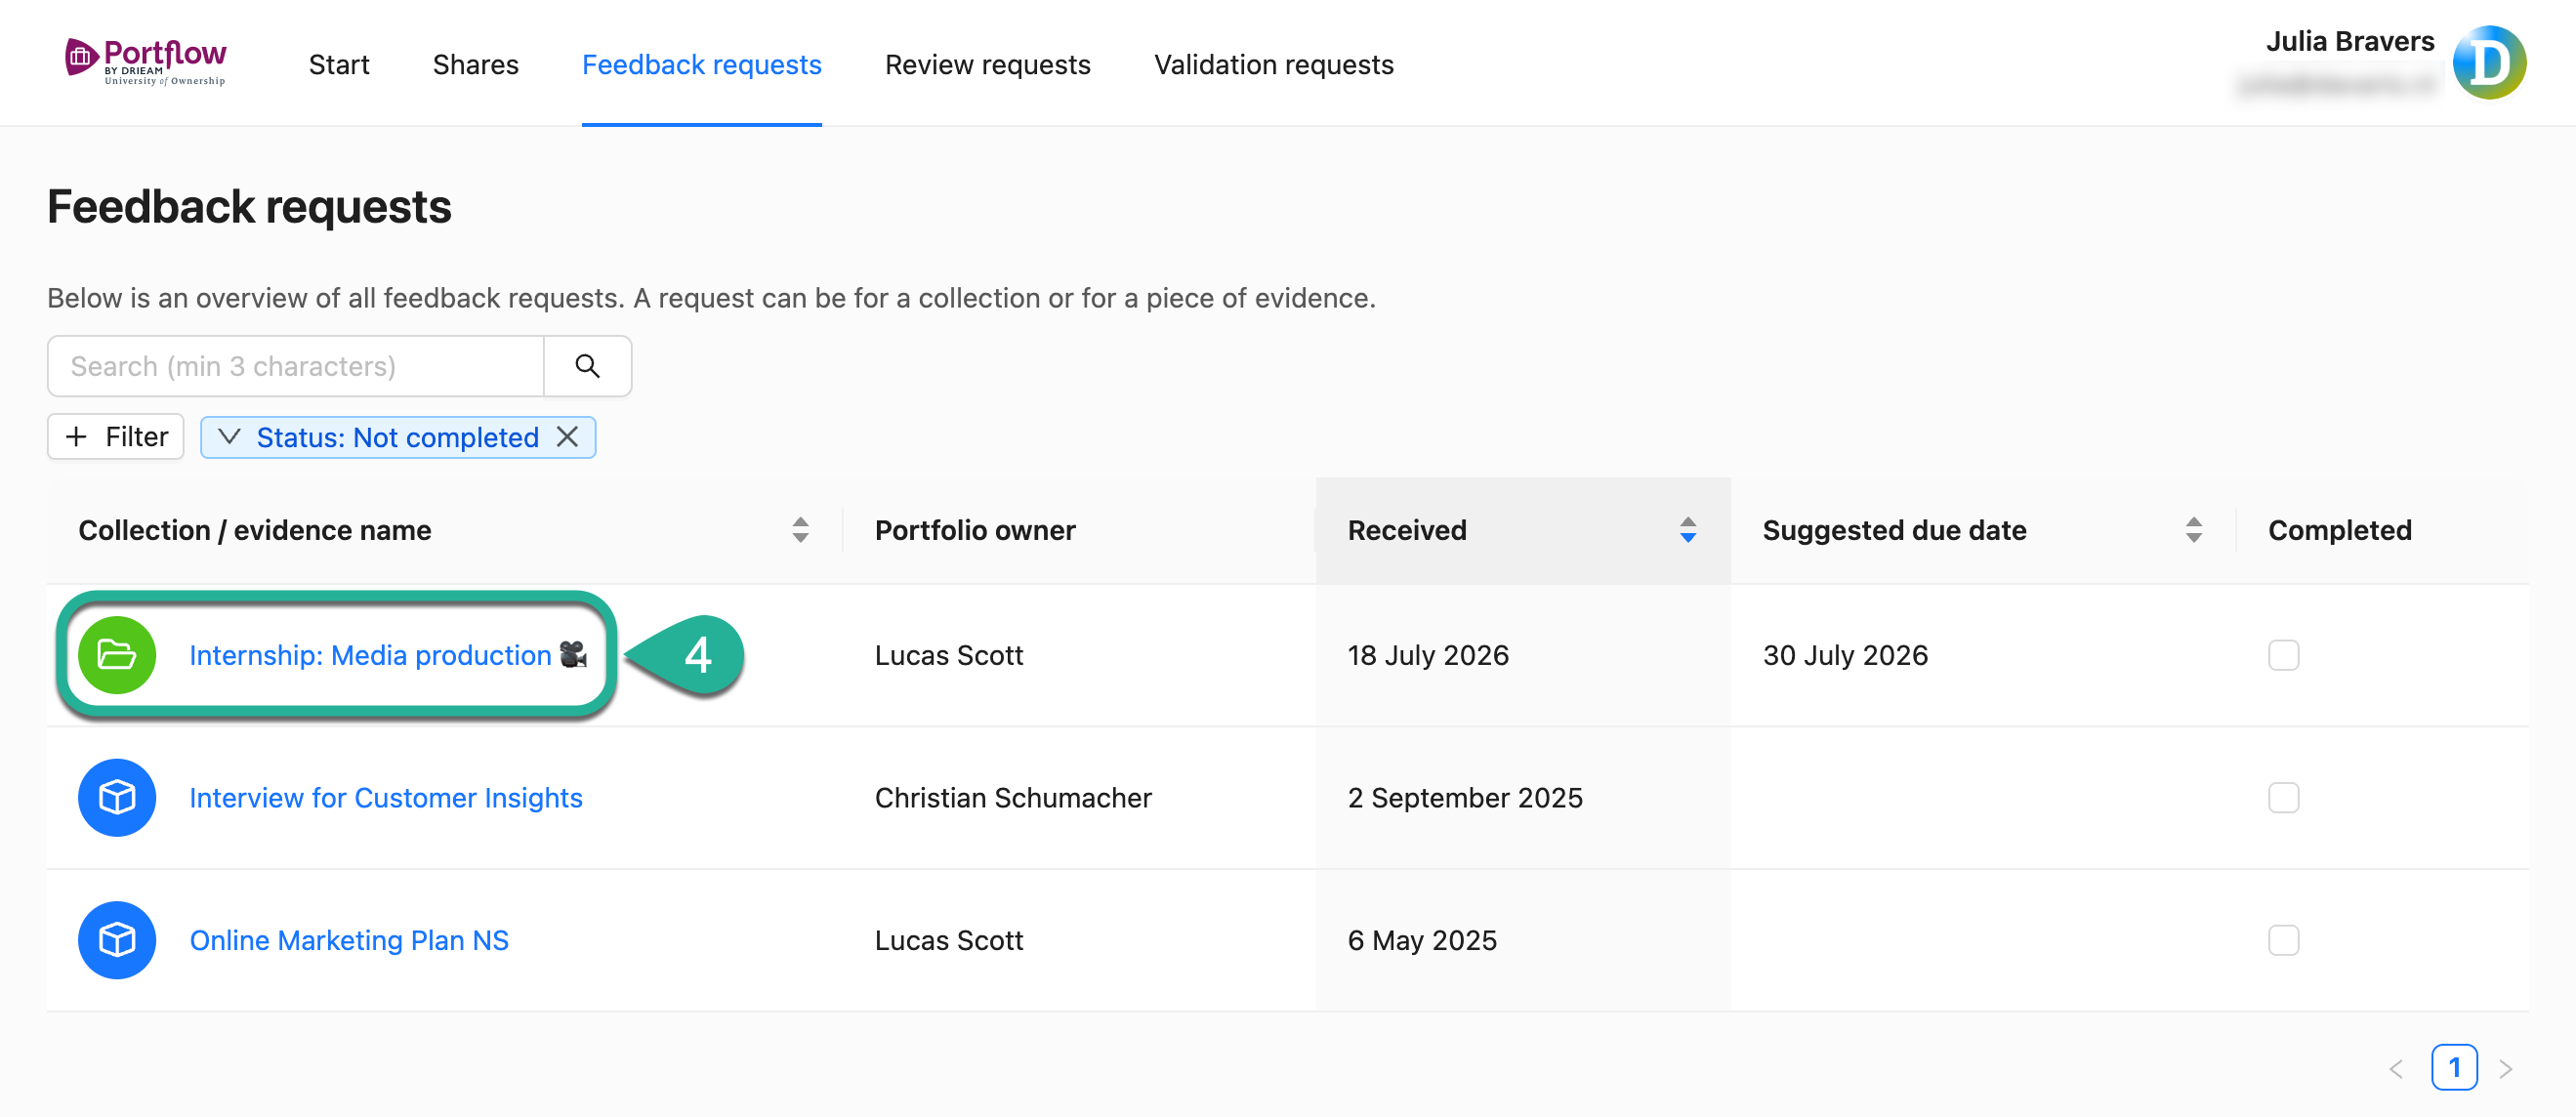
Task: Open Interview for Customer Insights link
Action: tap(386, 798)
